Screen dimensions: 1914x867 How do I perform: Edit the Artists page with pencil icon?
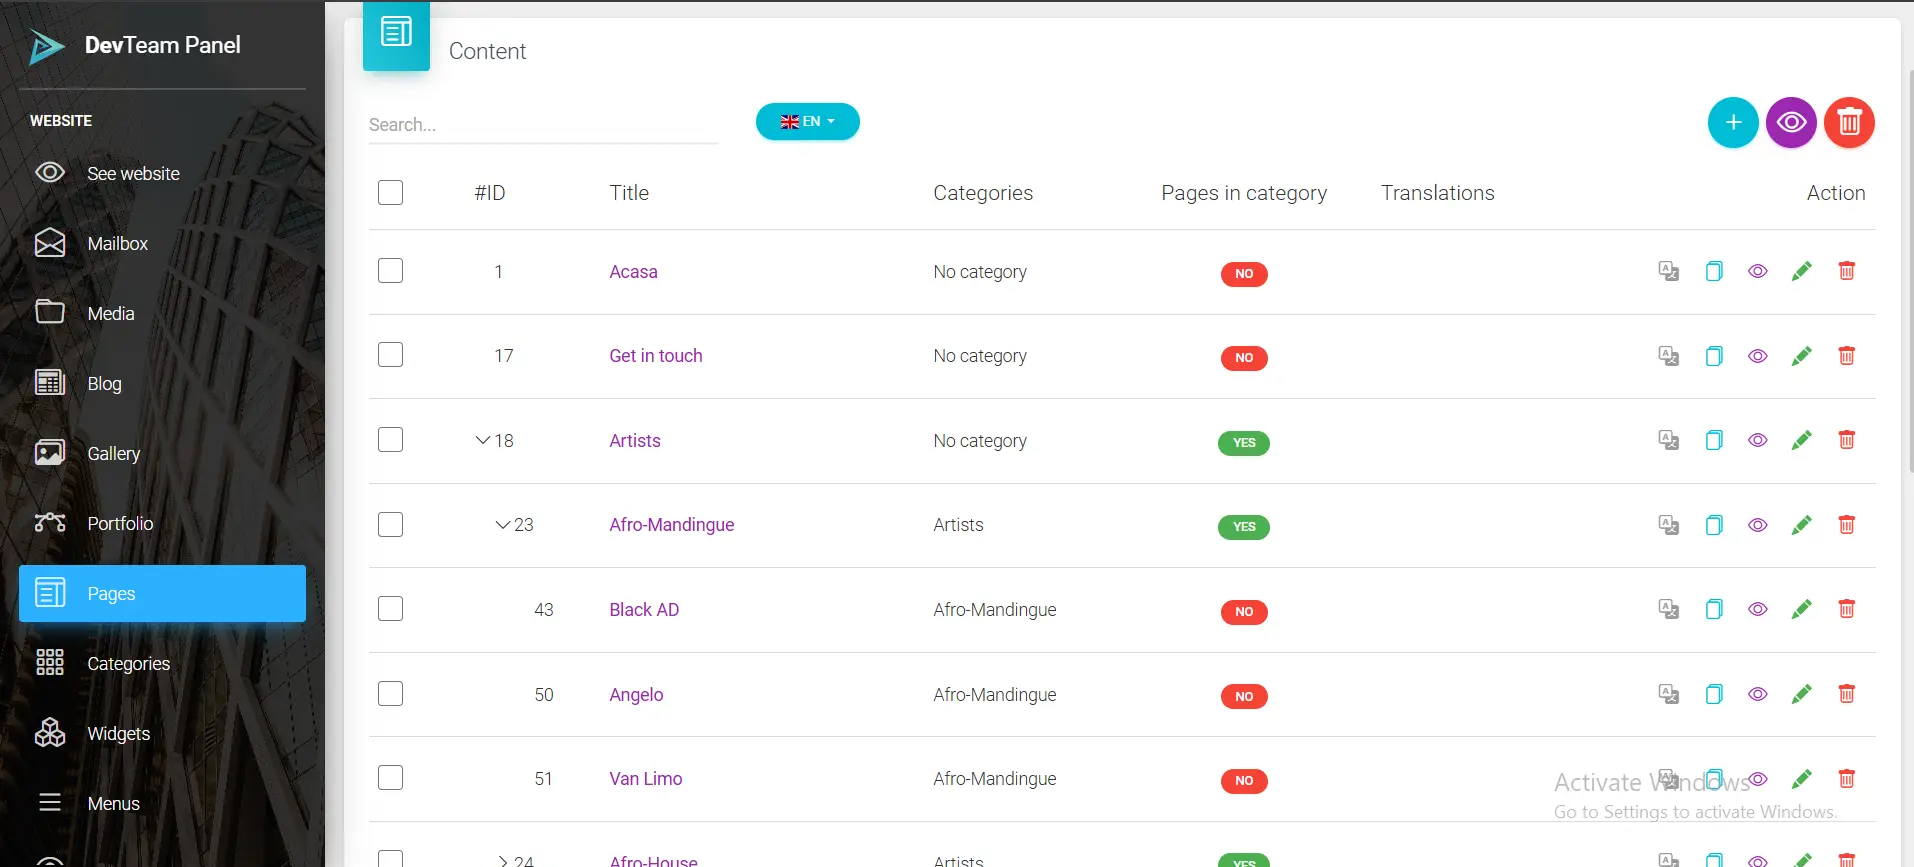[x=1801, y=440]
